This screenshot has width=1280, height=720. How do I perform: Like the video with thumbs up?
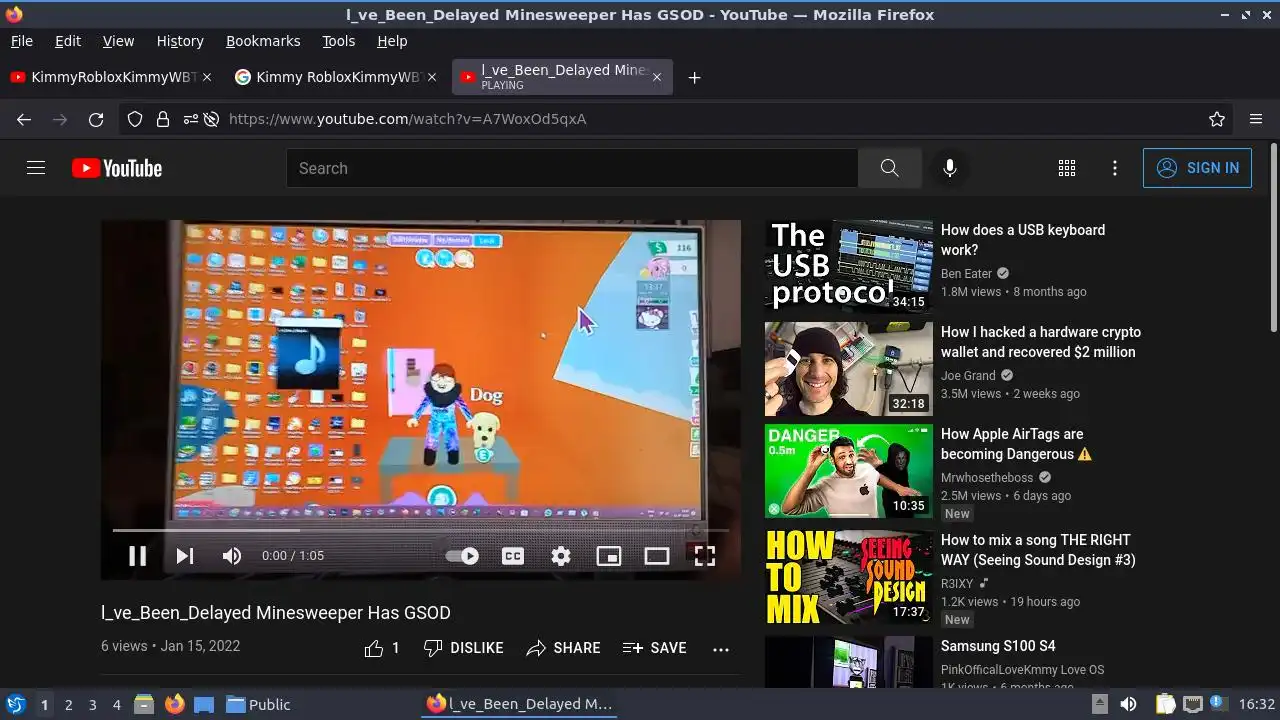click(x=382, y=648)
